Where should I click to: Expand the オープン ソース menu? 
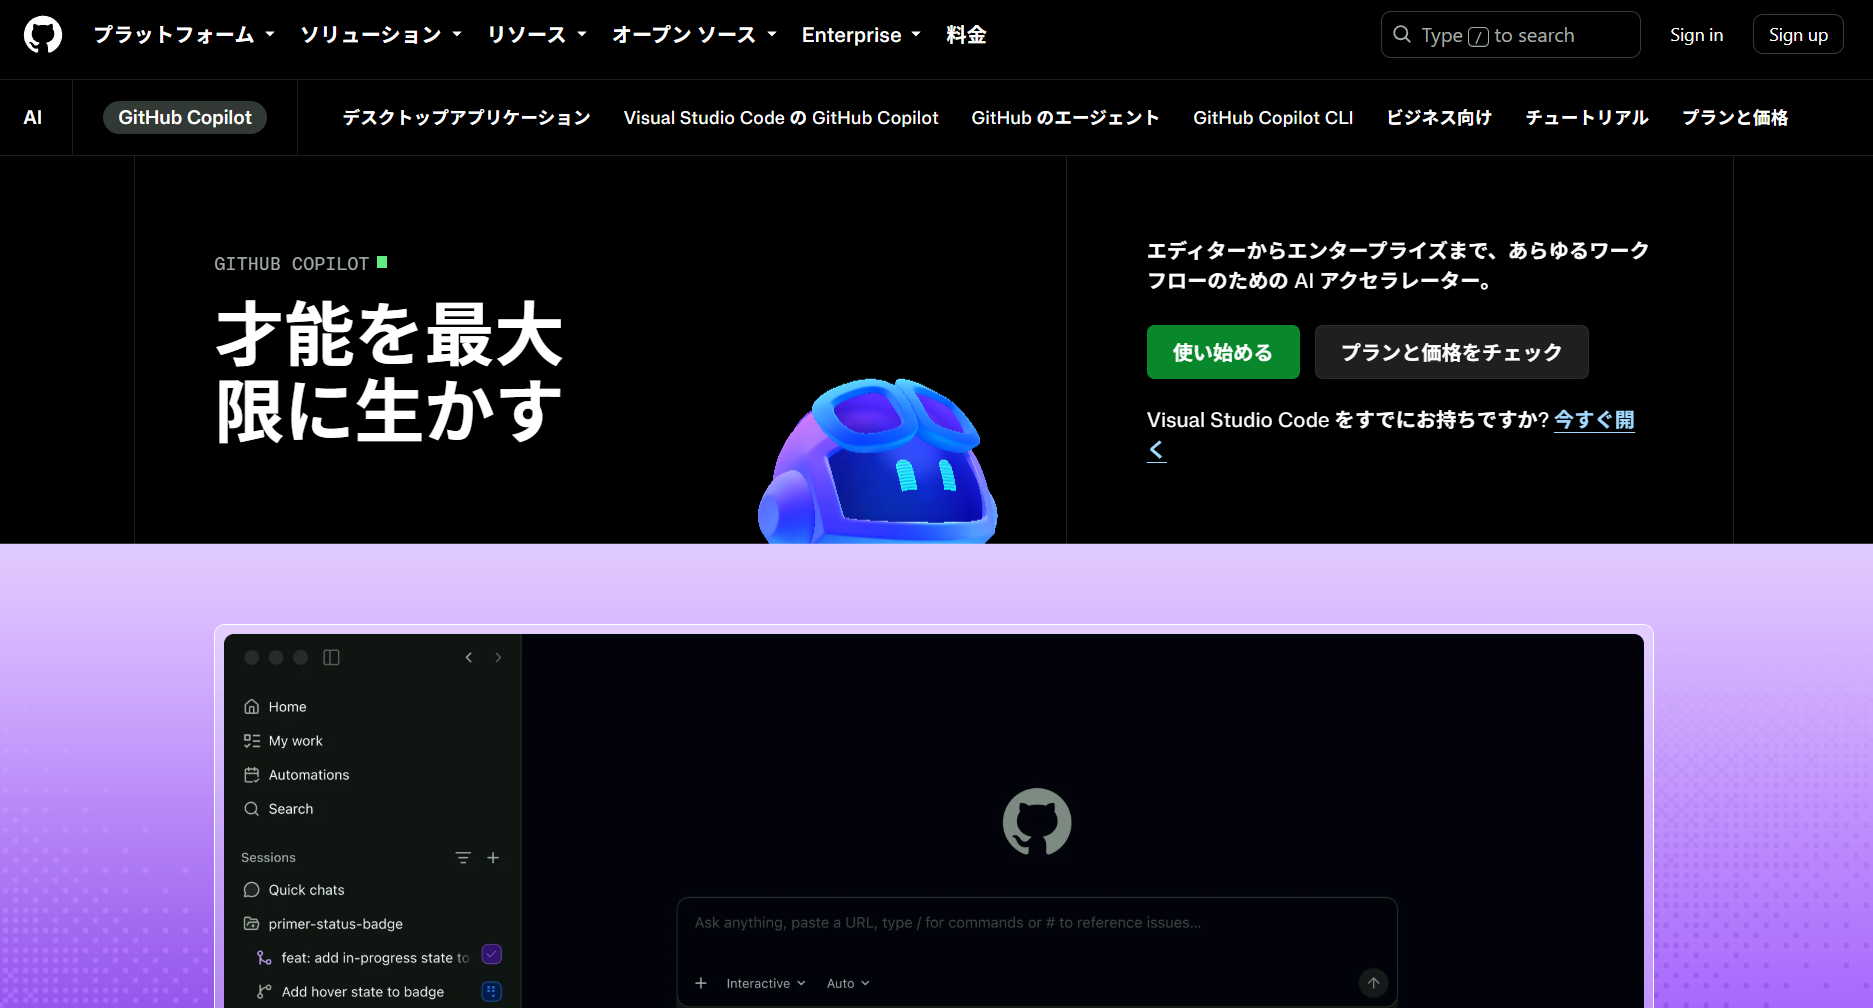(695, 35)
